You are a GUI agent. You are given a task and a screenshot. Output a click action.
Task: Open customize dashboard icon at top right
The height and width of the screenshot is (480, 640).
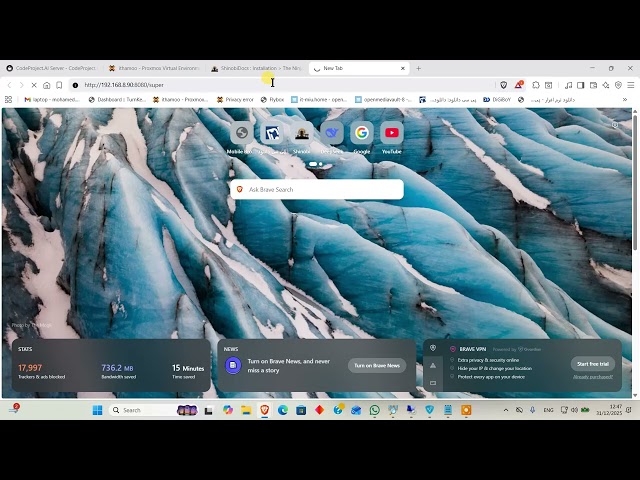(x=615, y=125)
